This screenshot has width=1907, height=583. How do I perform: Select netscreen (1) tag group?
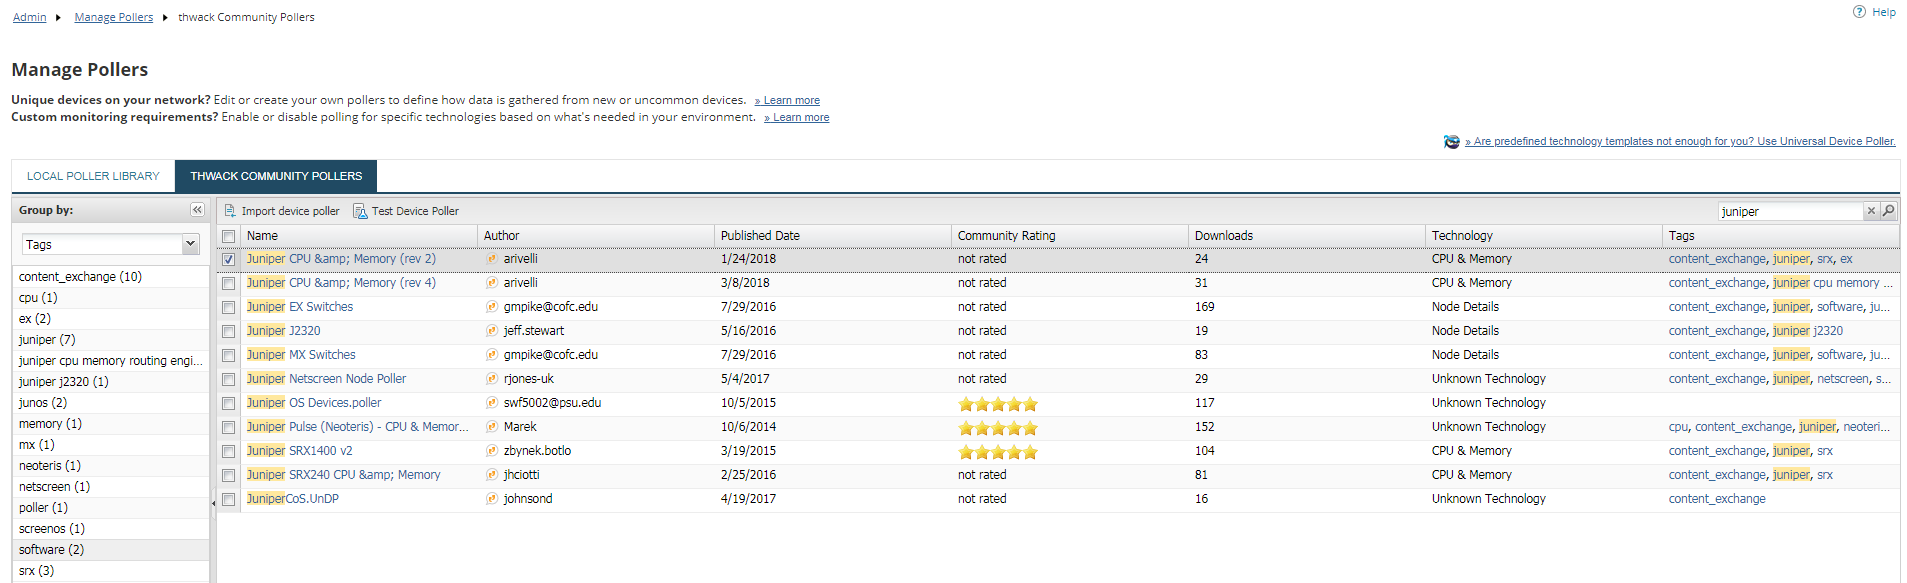coord(54,487)
